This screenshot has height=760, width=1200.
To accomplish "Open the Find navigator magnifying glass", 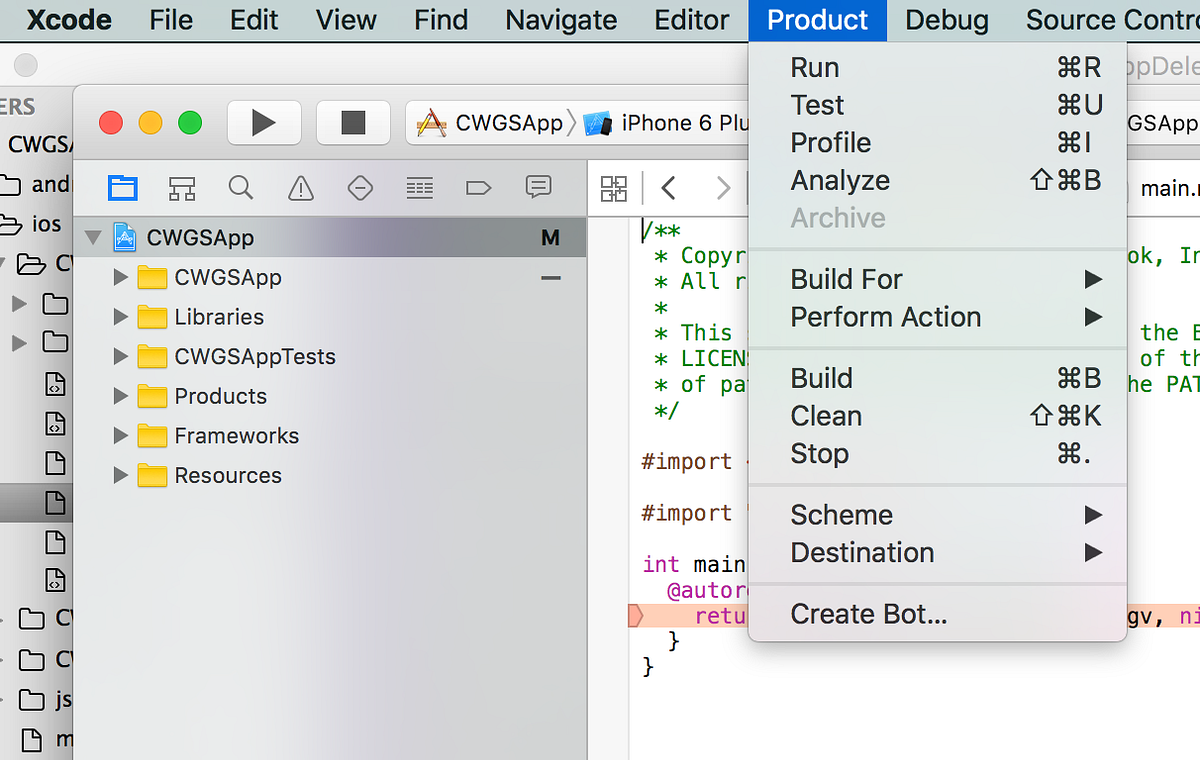I will click(241, 187).
